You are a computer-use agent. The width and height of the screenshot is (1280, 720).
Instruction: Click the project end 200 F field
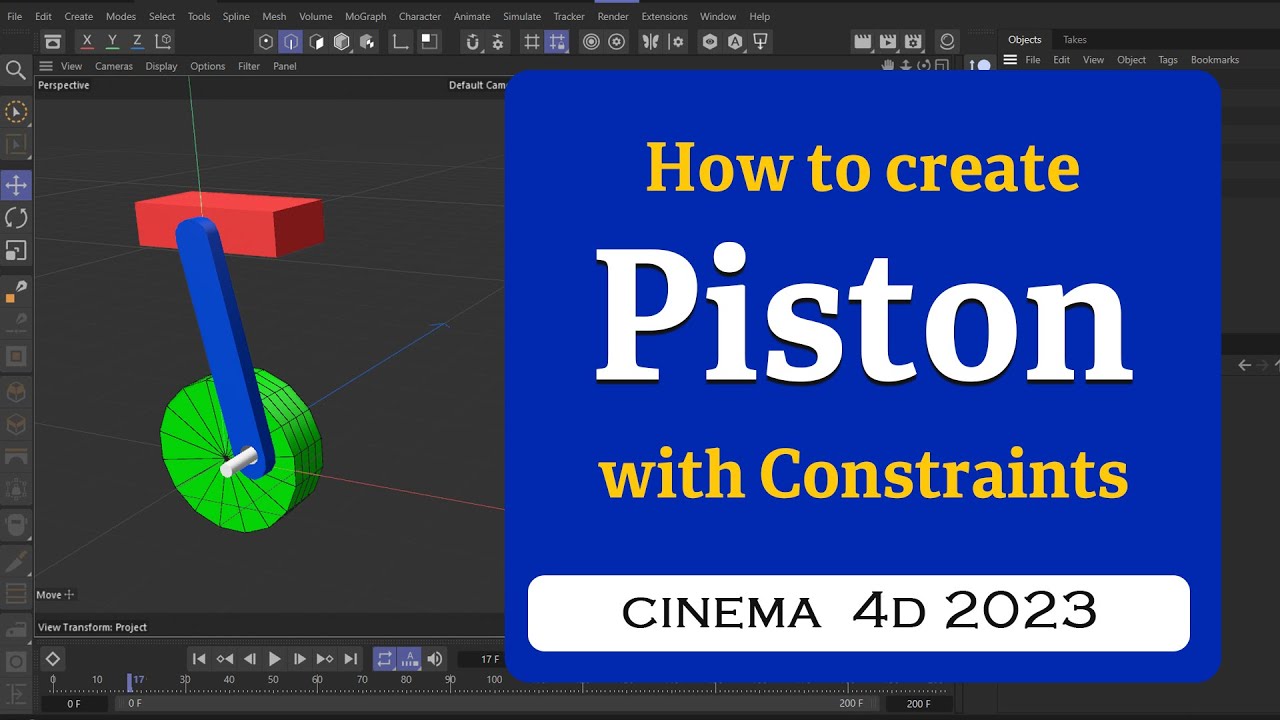tap(918, 704)
